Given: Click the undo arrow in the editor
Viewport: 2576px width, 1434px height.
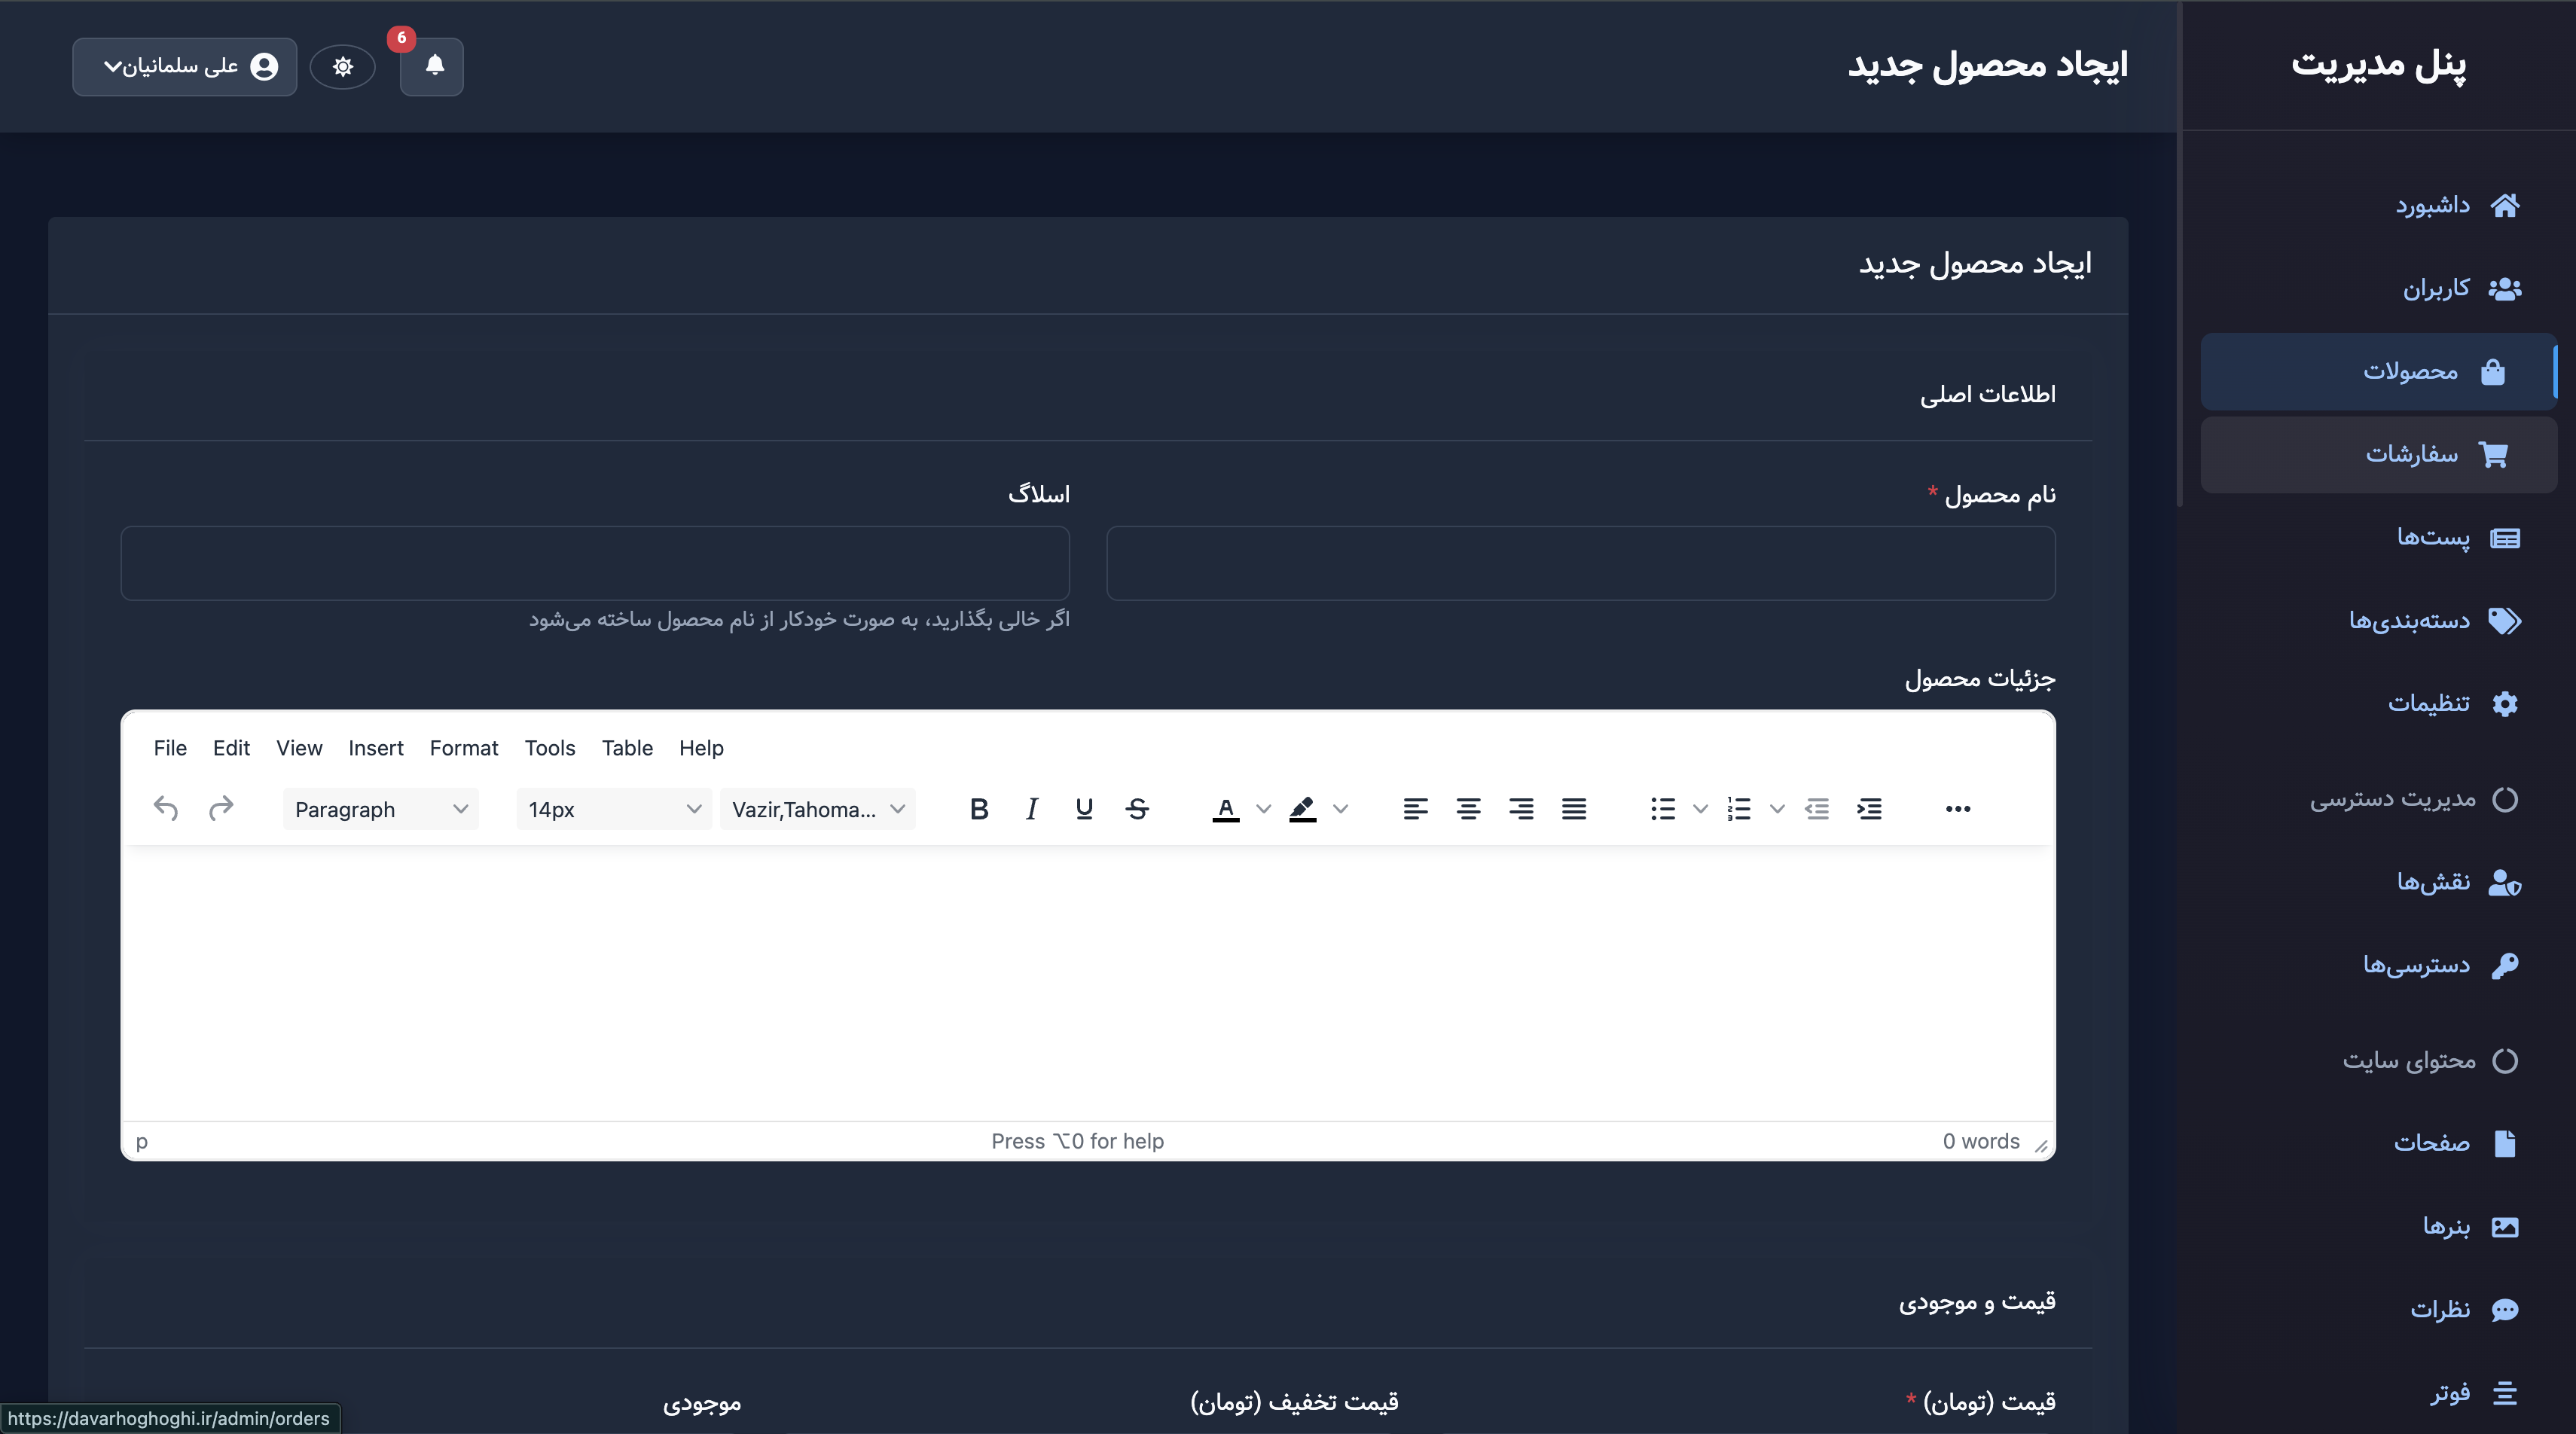Looking at the screenshot, I should [x=166, y=809].
